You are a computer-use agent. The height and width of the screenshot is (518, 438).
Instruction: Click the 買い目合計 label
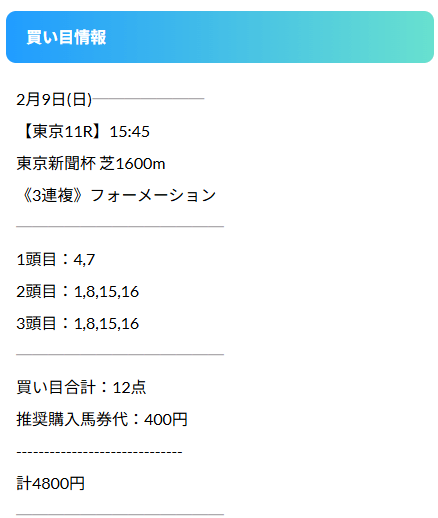point(56,387)
